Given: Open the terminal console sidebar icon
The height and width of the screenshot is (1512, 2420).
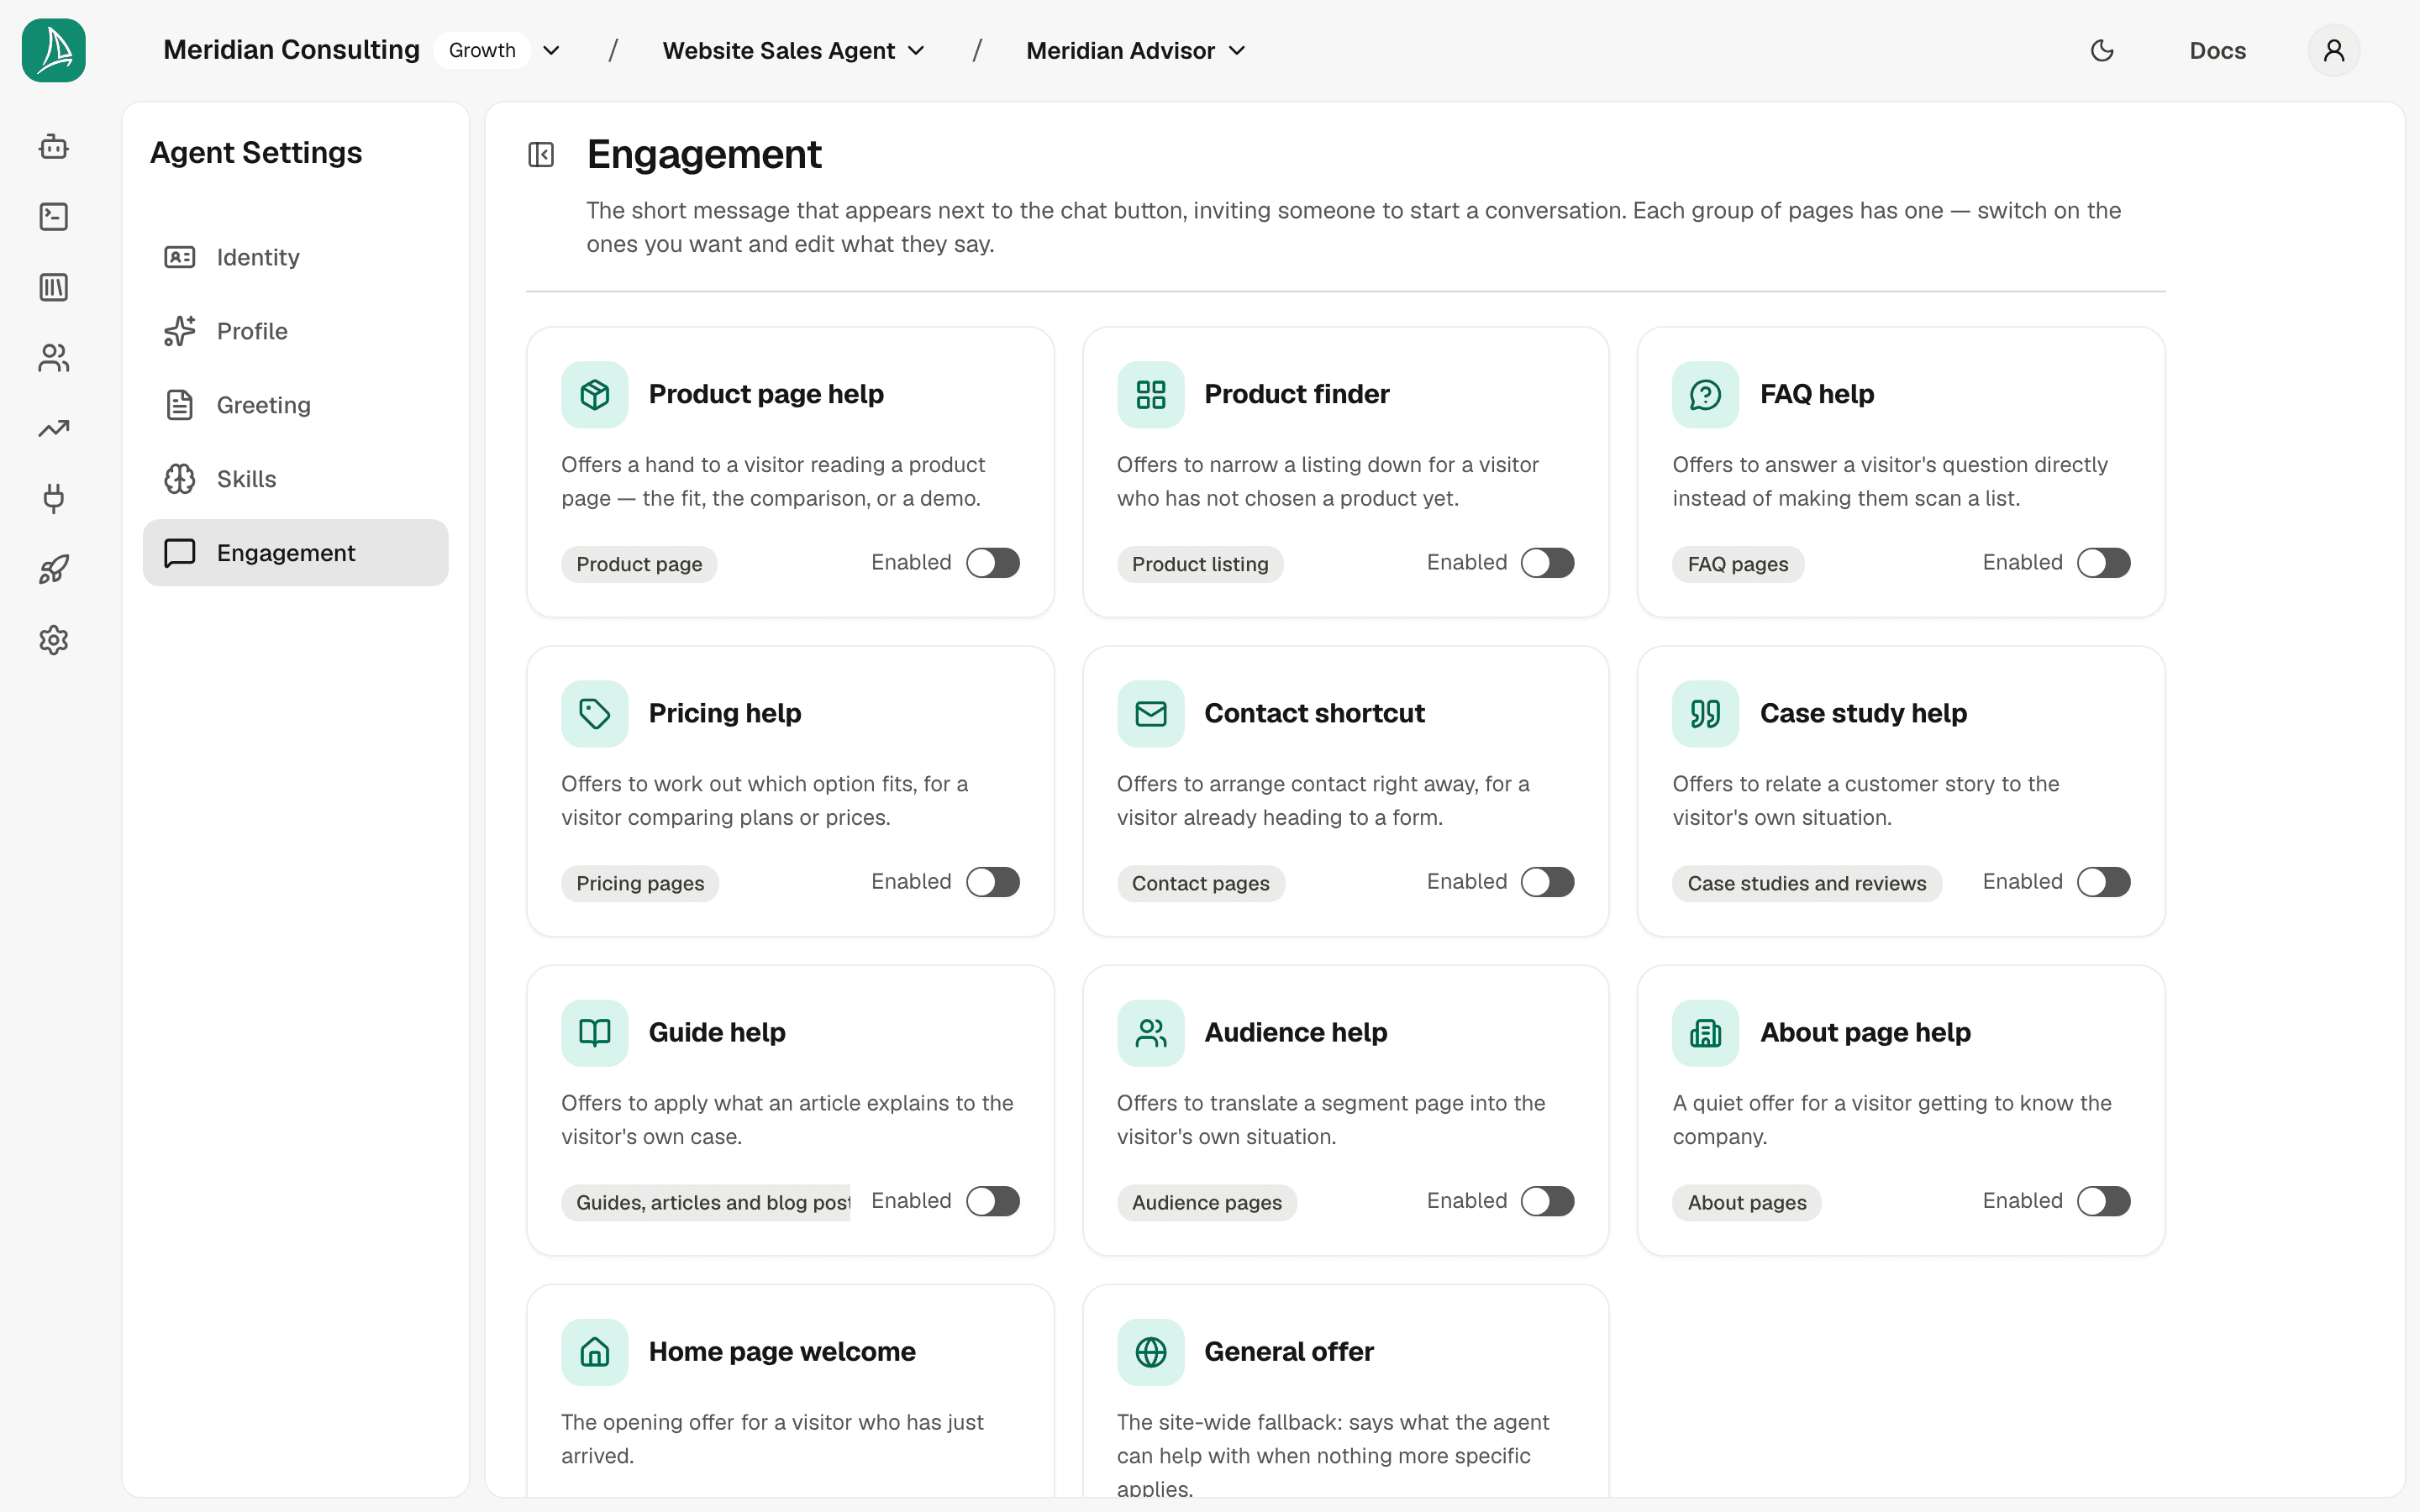Looking at the screenshot, I should click(x=54, y=217).
